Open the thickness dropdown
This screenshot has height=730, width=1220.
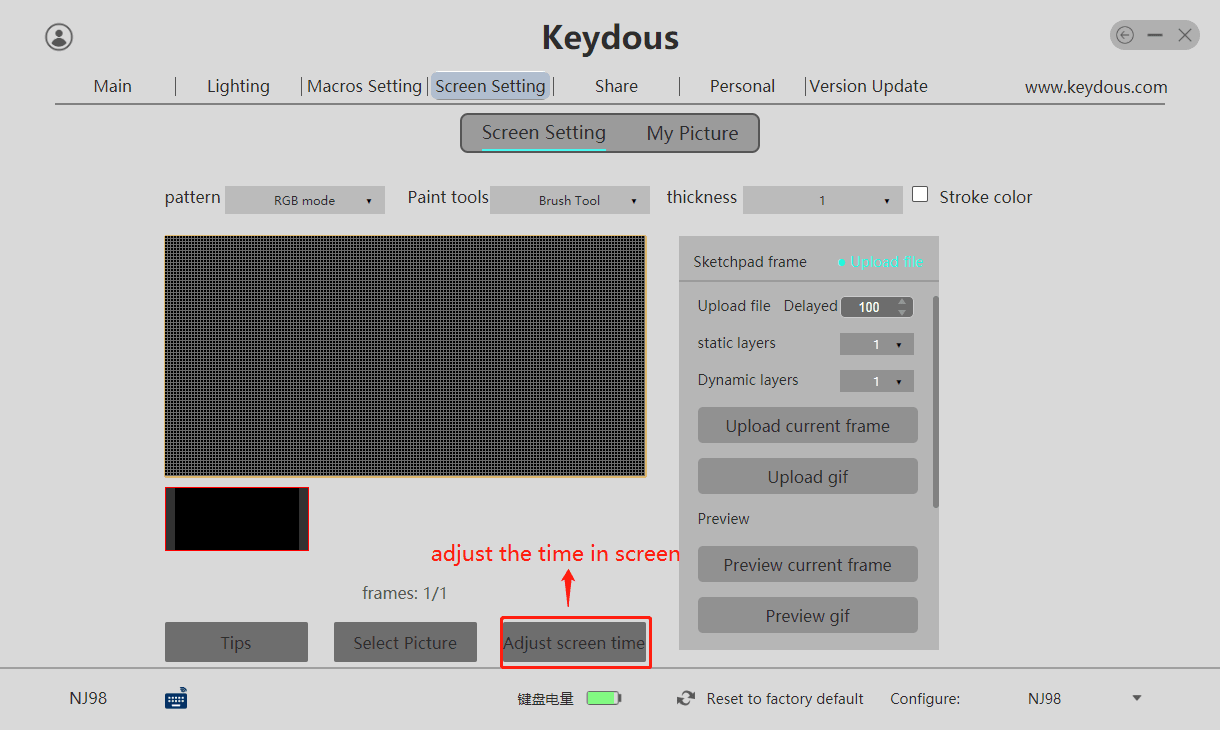(x=822, y=200)
